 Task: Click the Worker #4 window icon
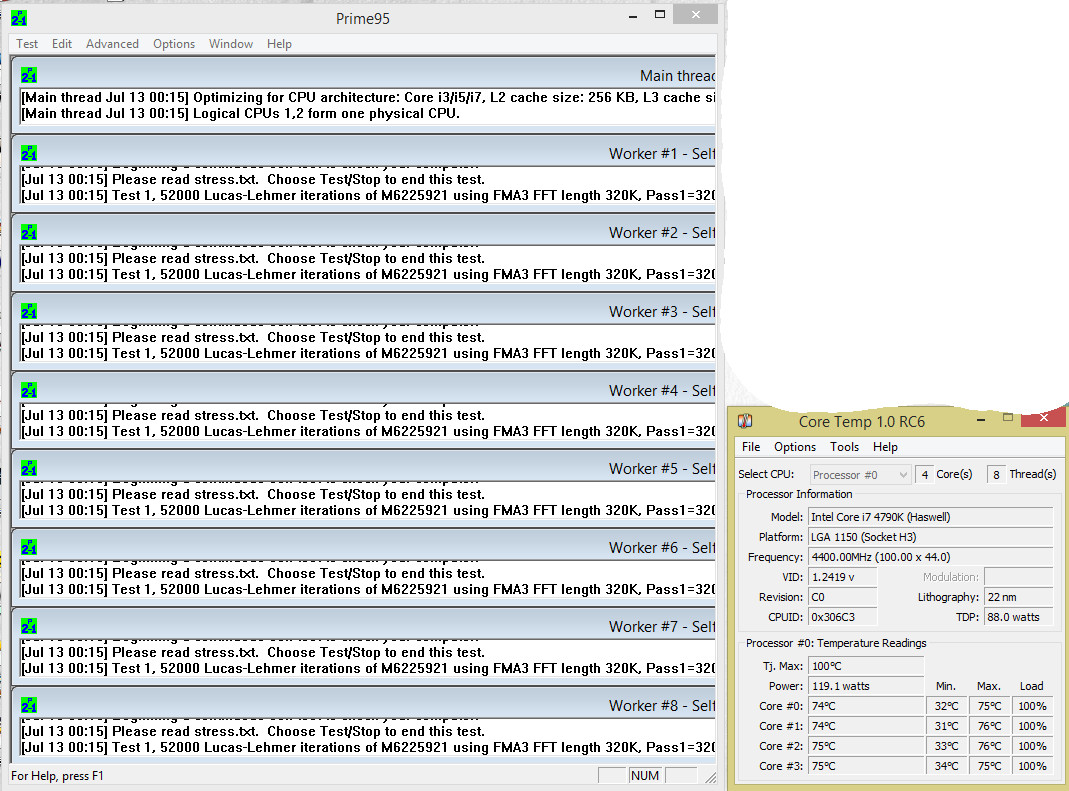[29, 390]
